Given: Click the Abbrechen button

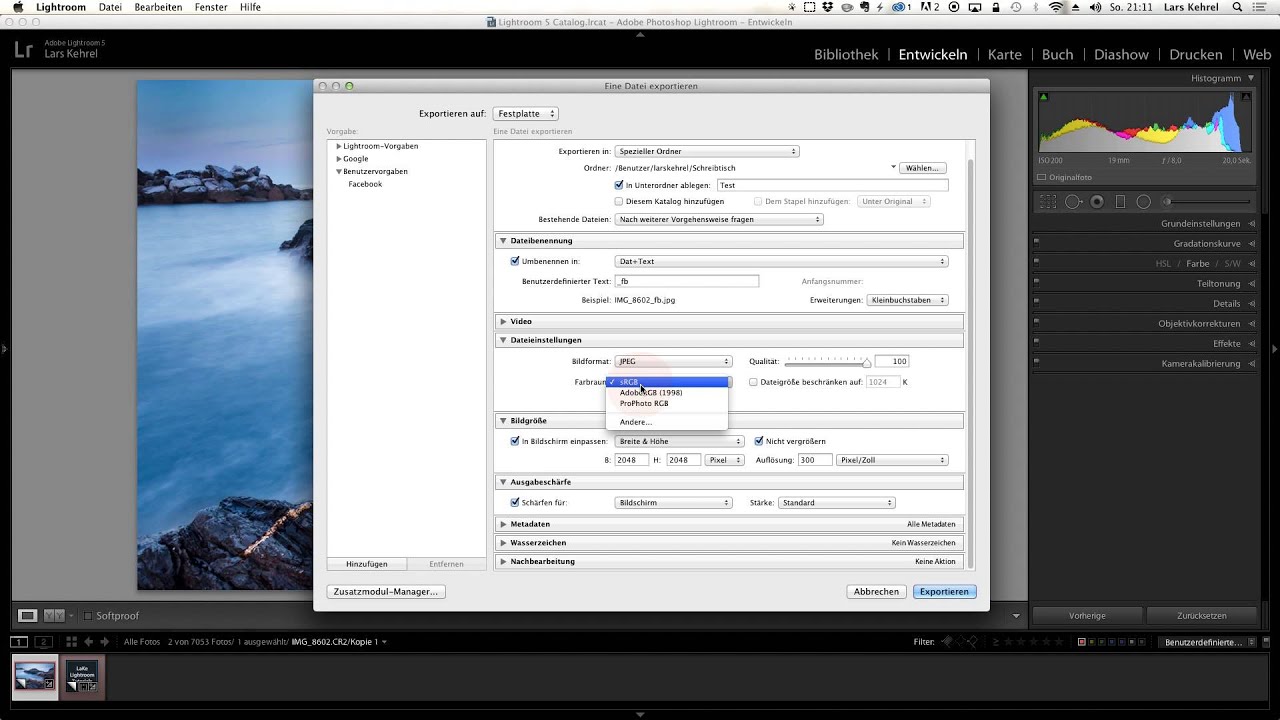Looking at the screenshot, I should pos(876,592).
